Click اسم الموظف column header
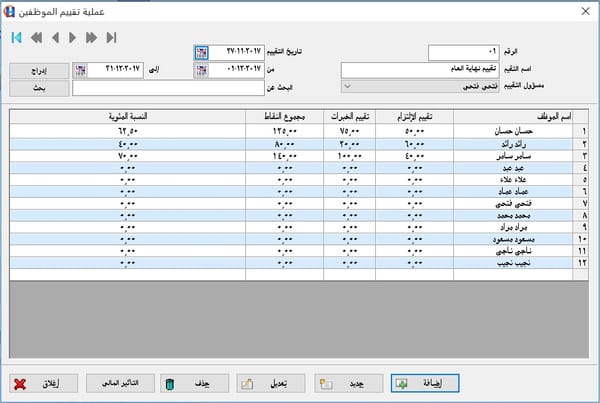The height and width of the screenshot is (403, 600). point(513,117)
